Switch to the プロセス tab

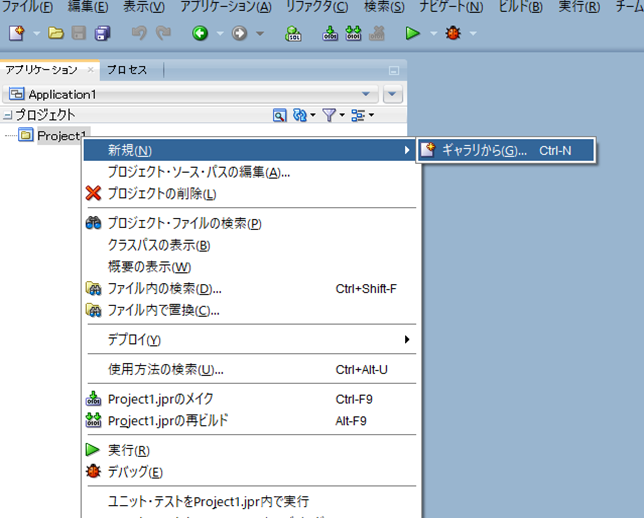tap(127, 70)
